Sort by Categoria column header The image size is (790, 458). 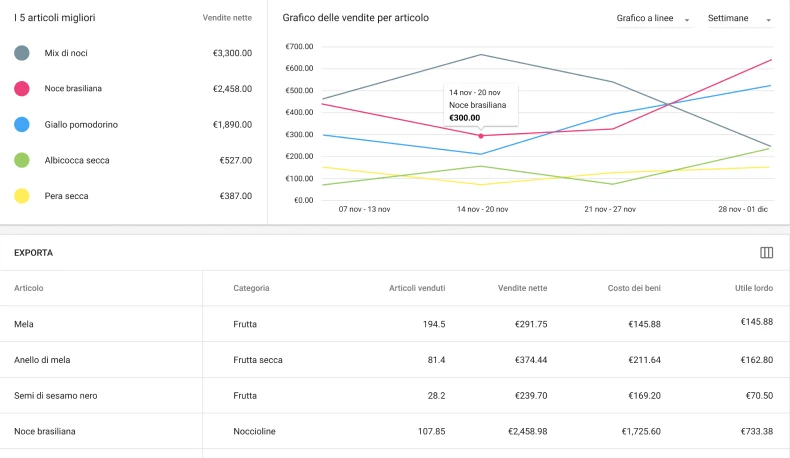tap(251, 288)
